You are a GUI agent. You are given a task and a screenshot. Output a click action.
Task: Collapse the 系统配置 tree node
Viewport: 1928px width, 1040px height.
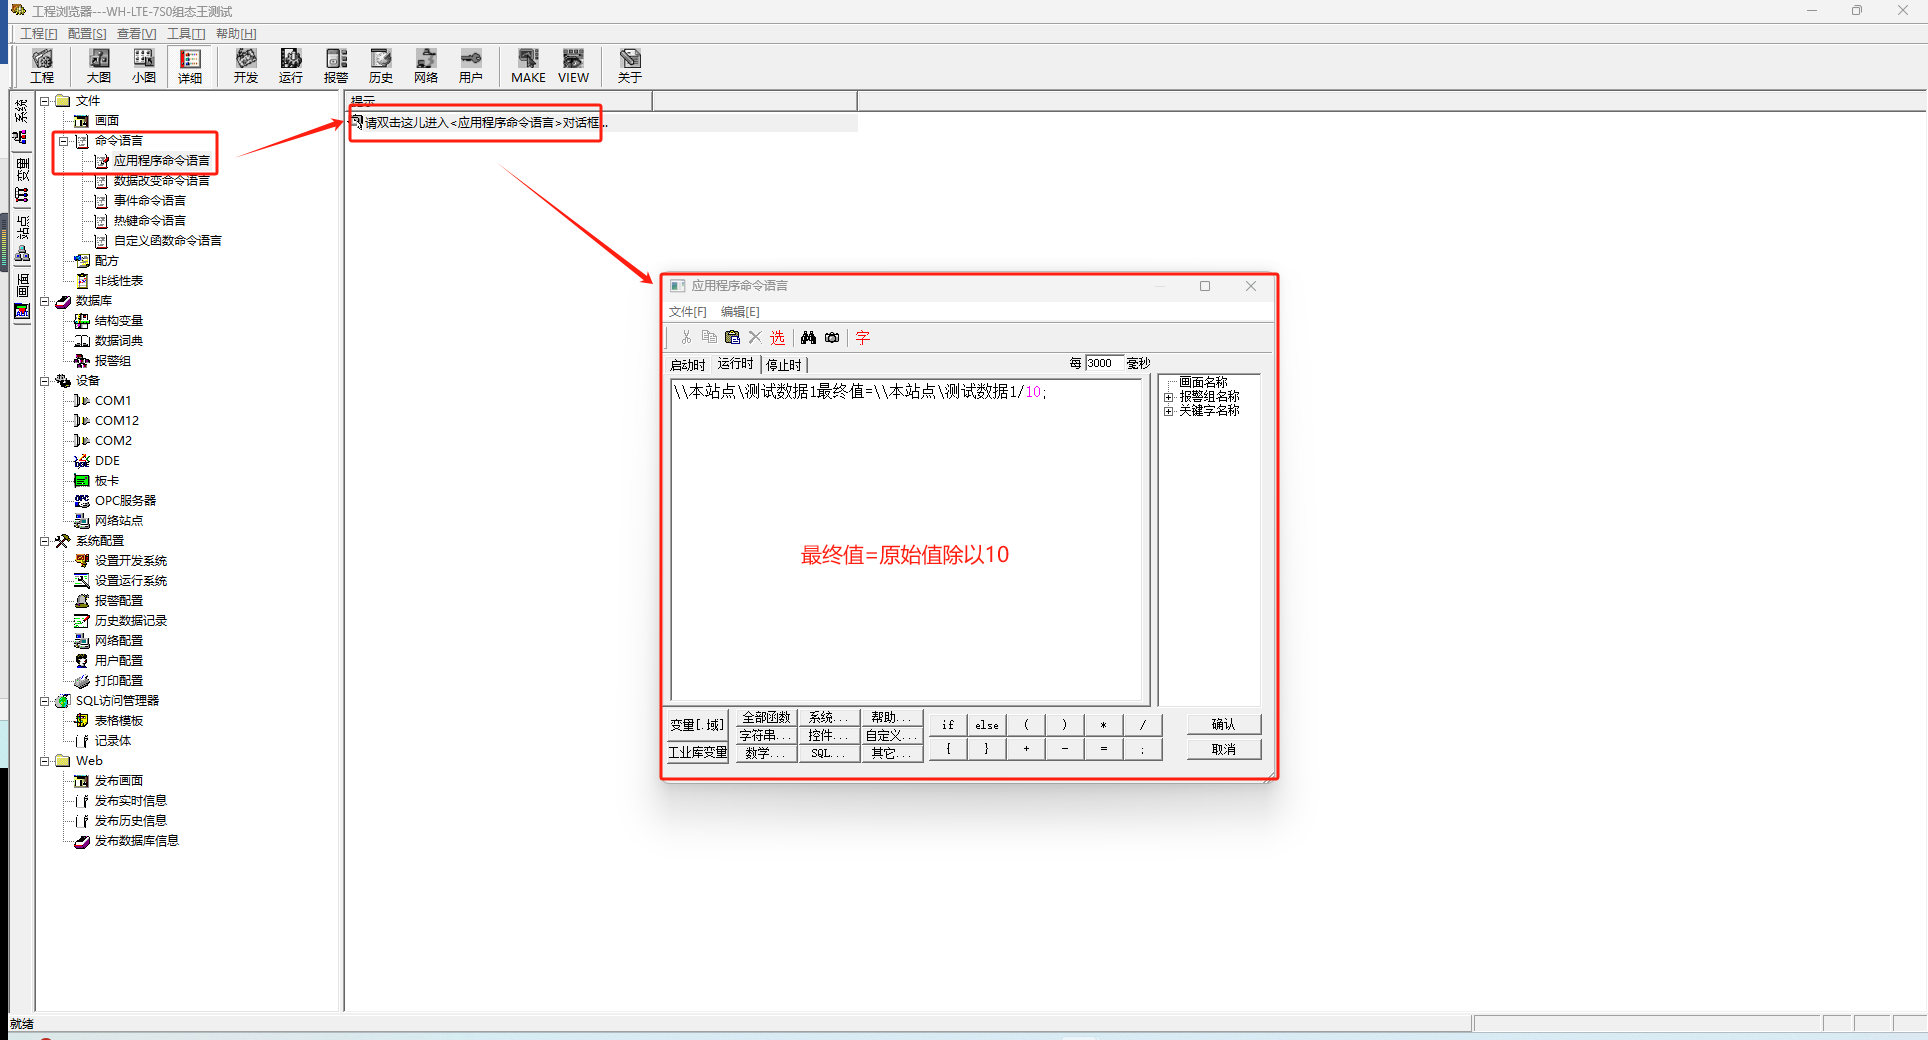(44, 541)
